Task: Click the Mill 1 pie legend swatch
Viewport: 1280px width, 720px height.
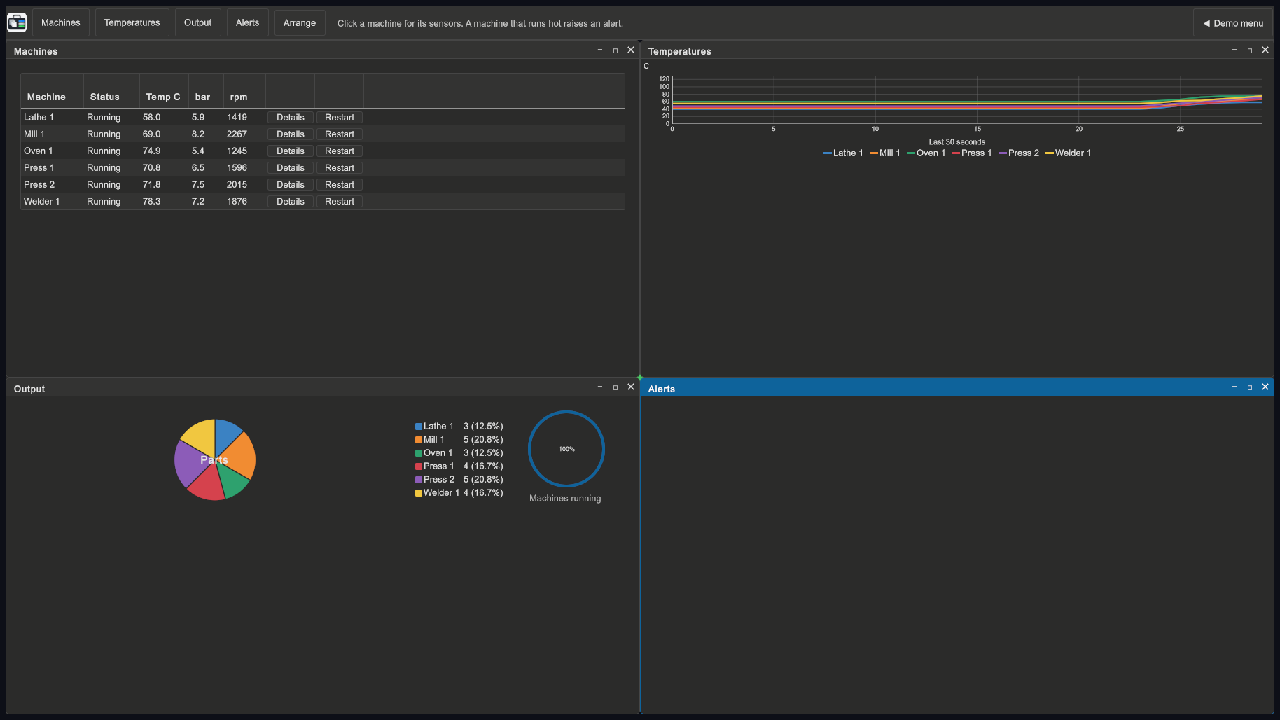Action: click(418, 440)
